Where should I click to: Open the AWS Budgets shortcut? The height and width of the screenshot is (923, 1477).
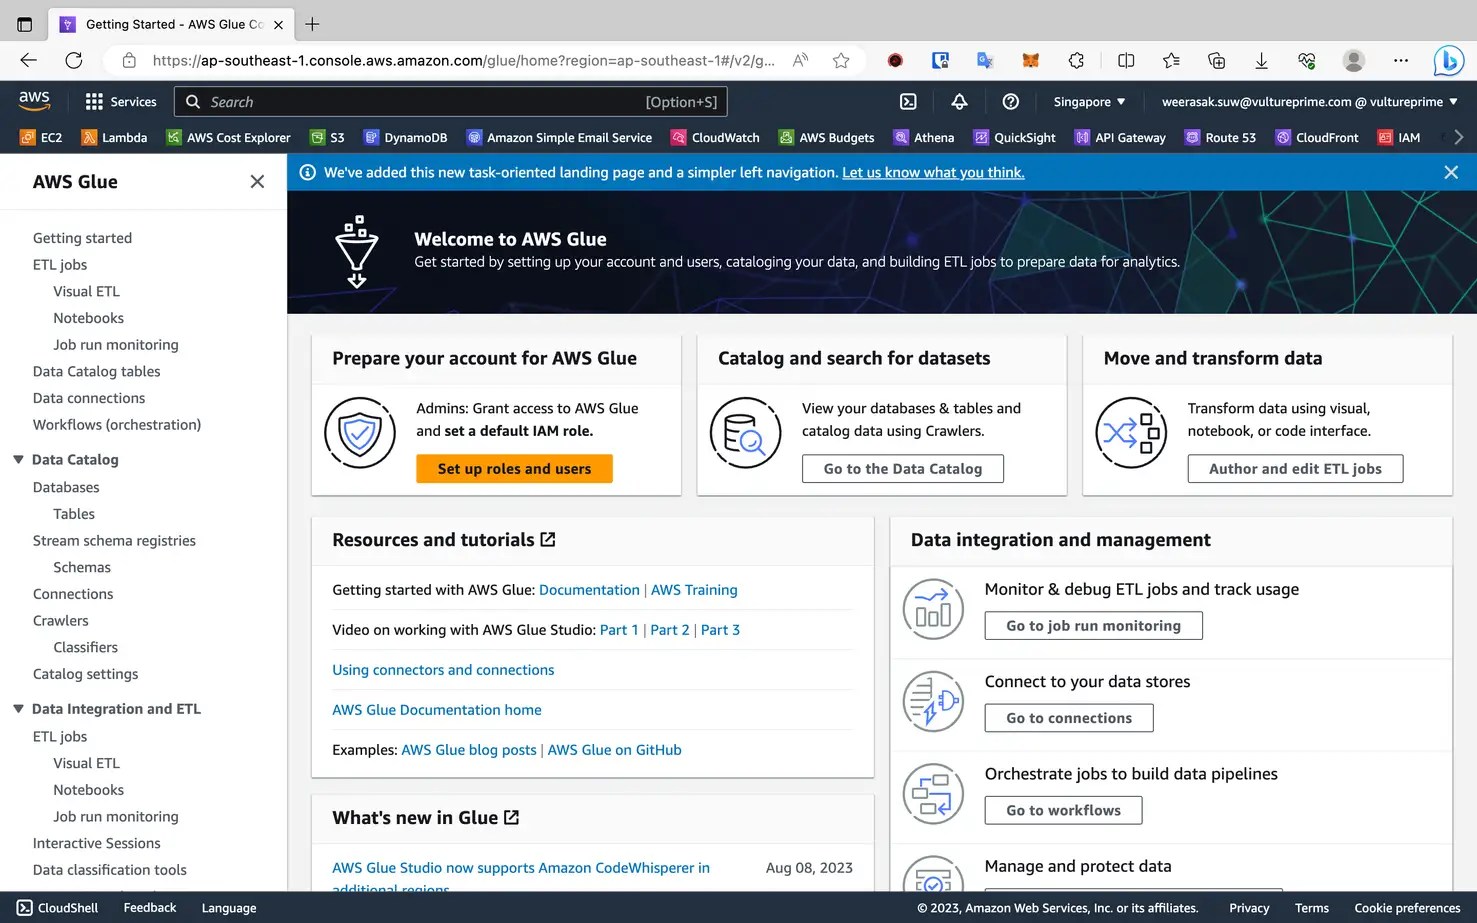(x=826, y=138)
